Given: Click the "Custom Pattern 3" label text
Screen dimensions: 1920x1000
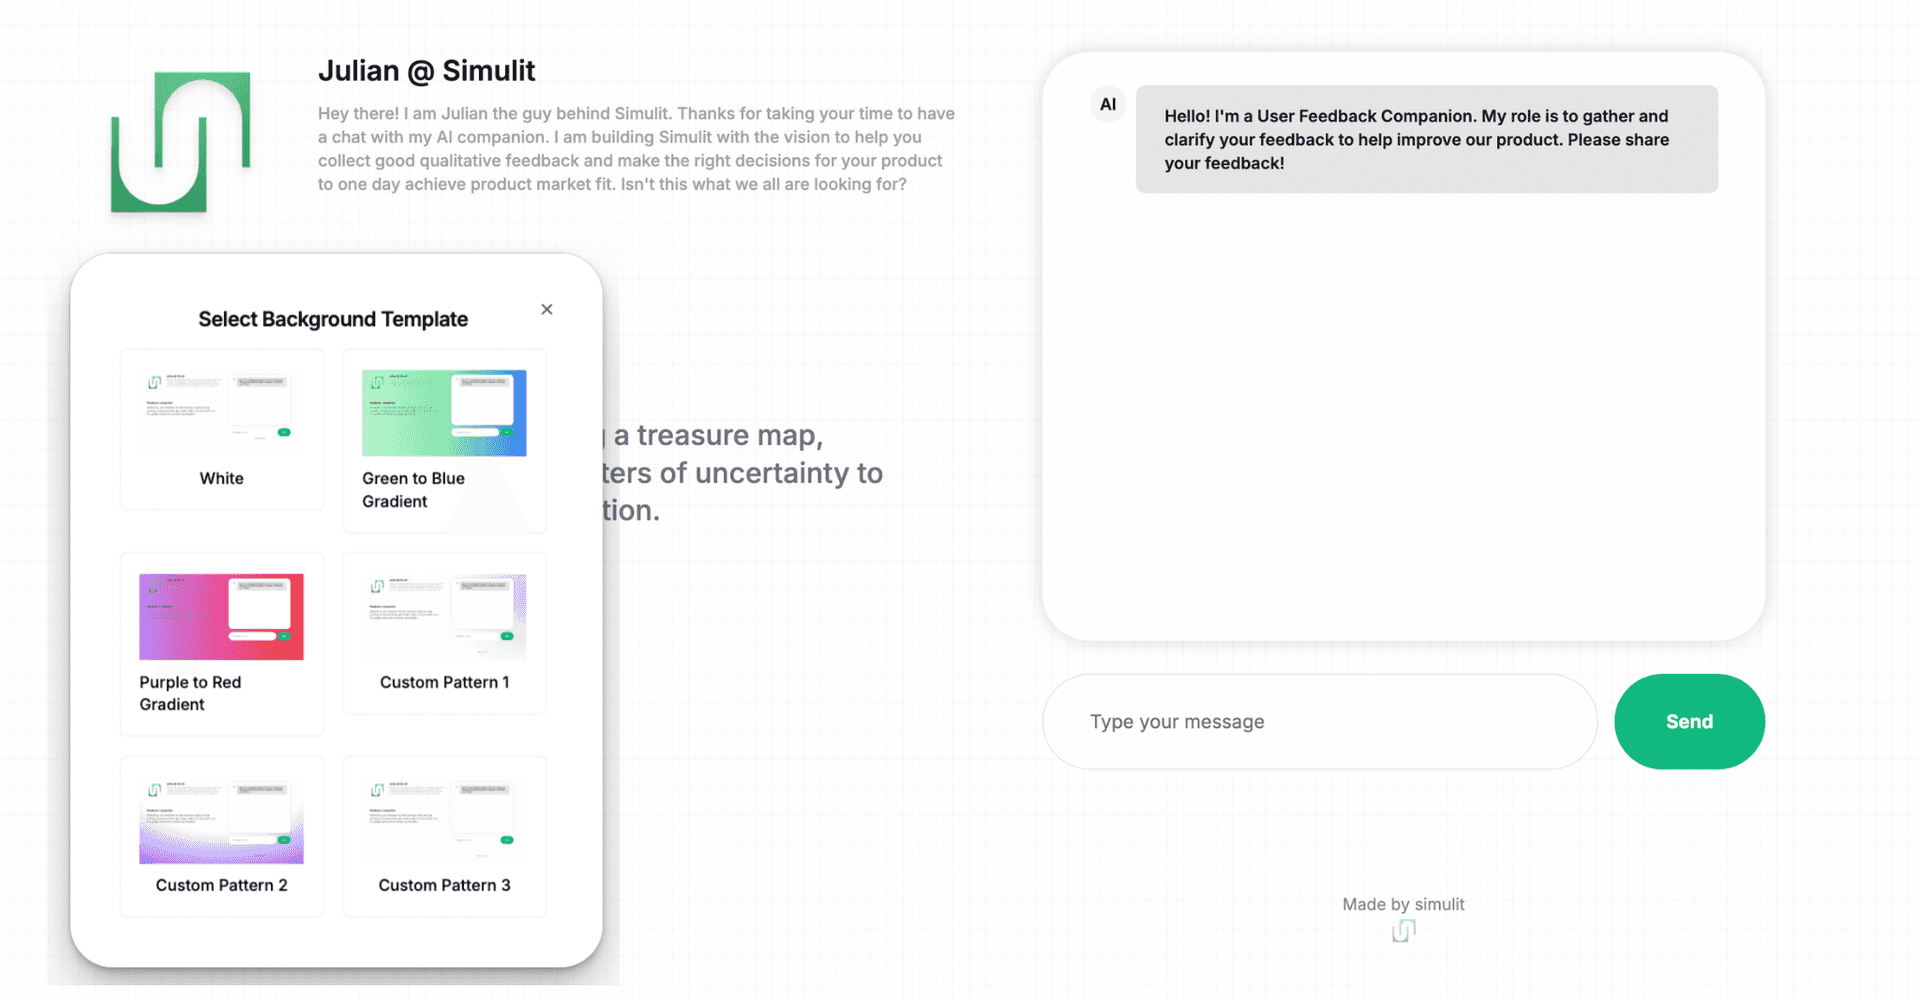Looking at the screenshot, I should pos(444,885).
